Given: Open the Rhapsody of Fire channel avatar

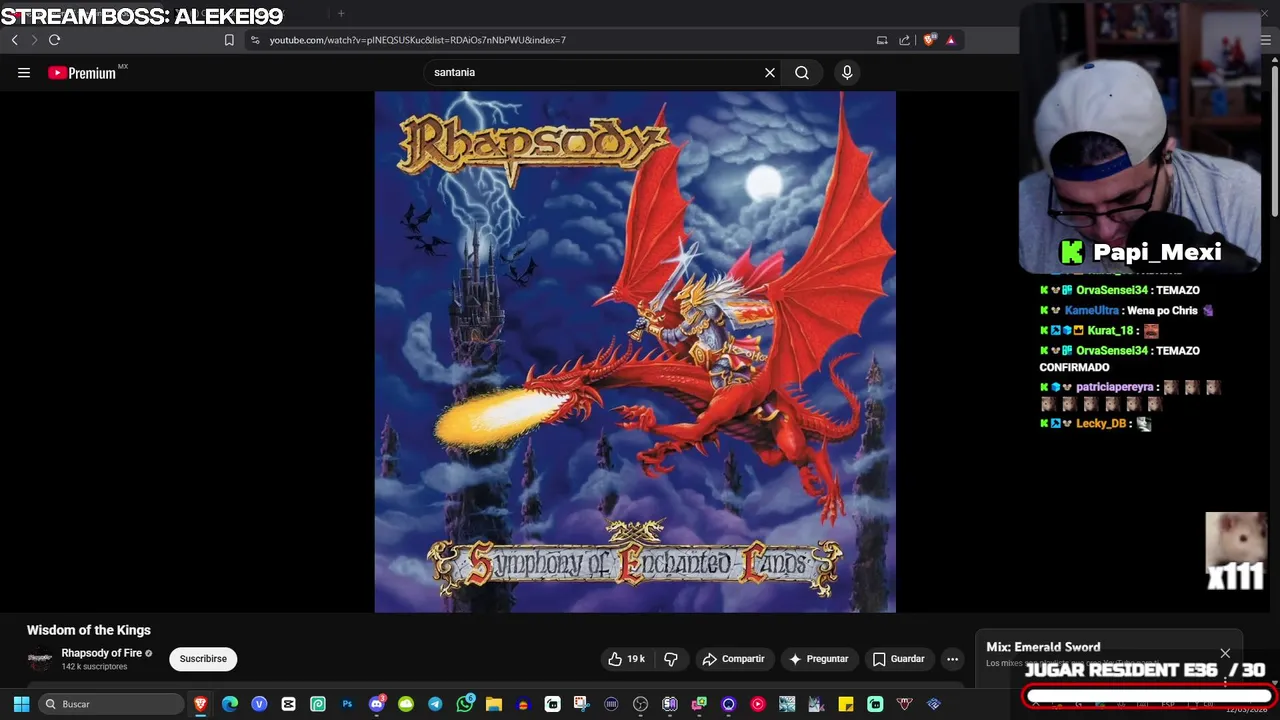Looking at the screenshot, I should tap(40, 658).
